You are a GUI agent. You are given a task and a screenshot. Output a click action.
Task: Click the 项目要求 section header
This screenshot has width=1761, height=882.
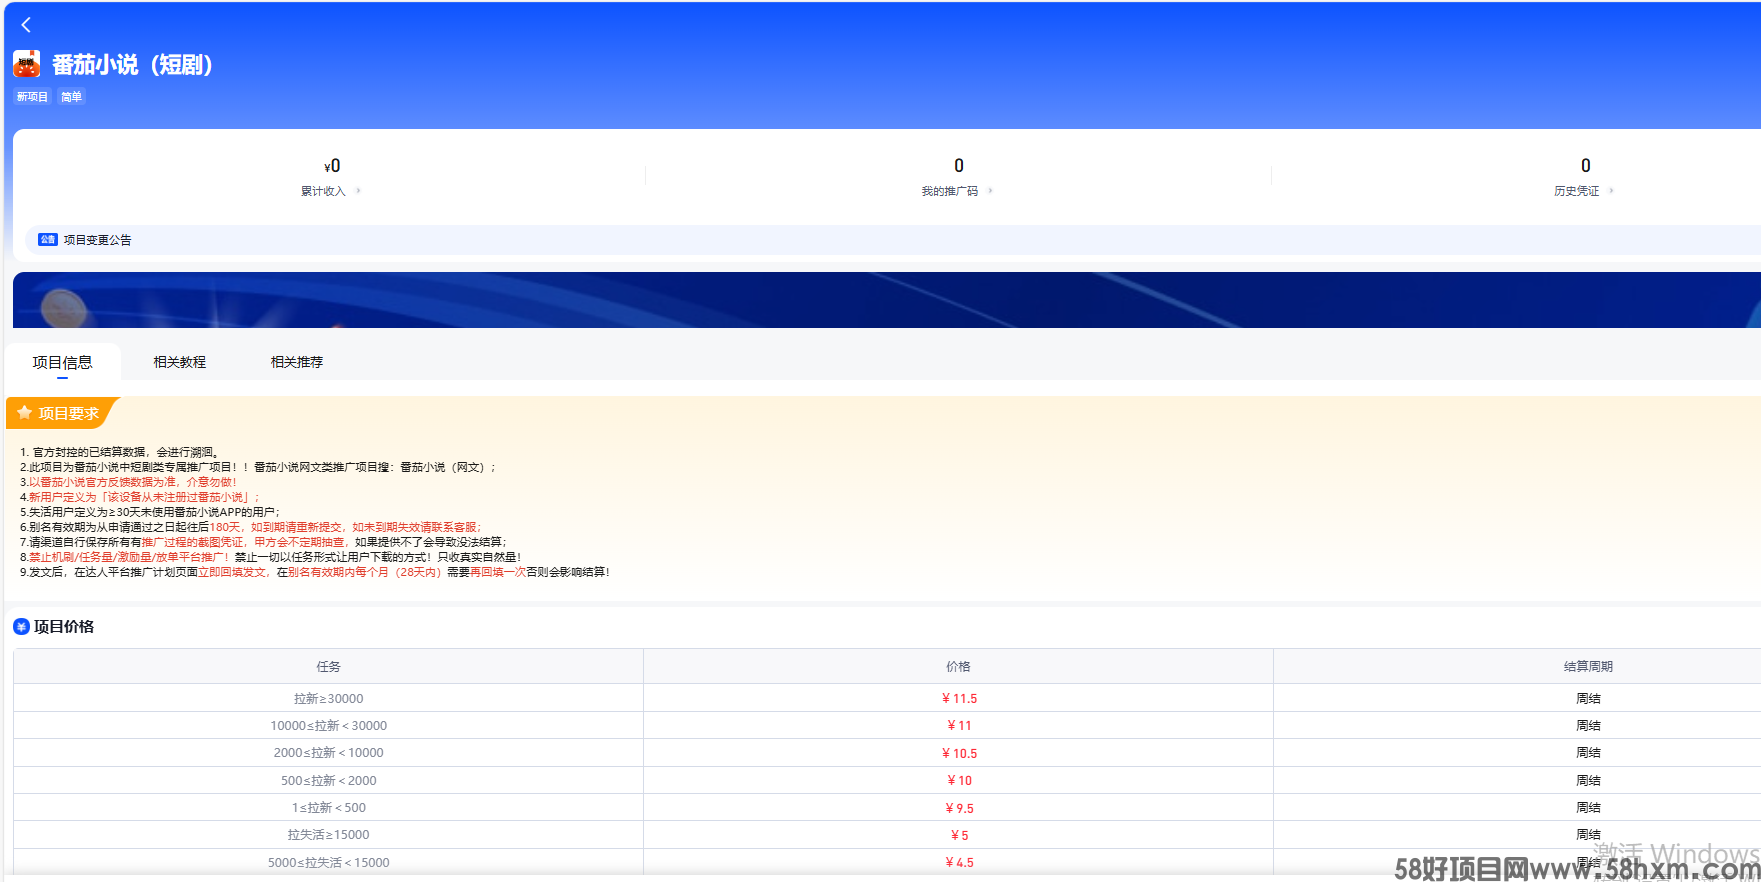[62, 413]
